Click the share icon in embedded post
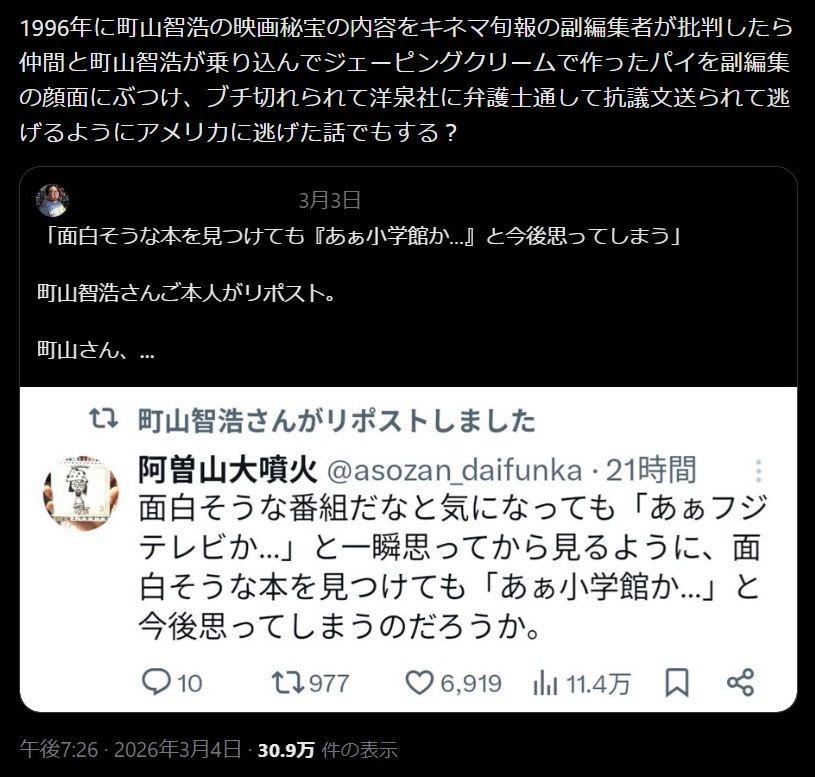 741,682
